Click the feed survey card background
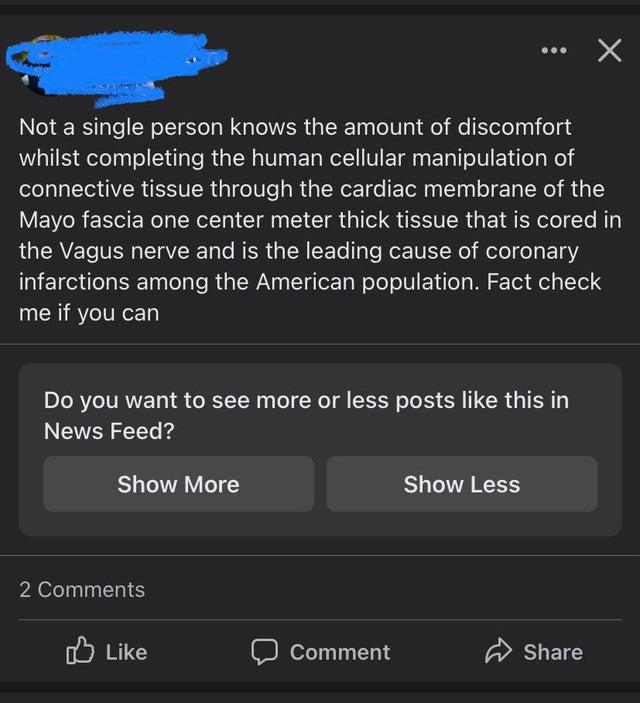This screenshot has height=703, width=640. pos(320,450)
